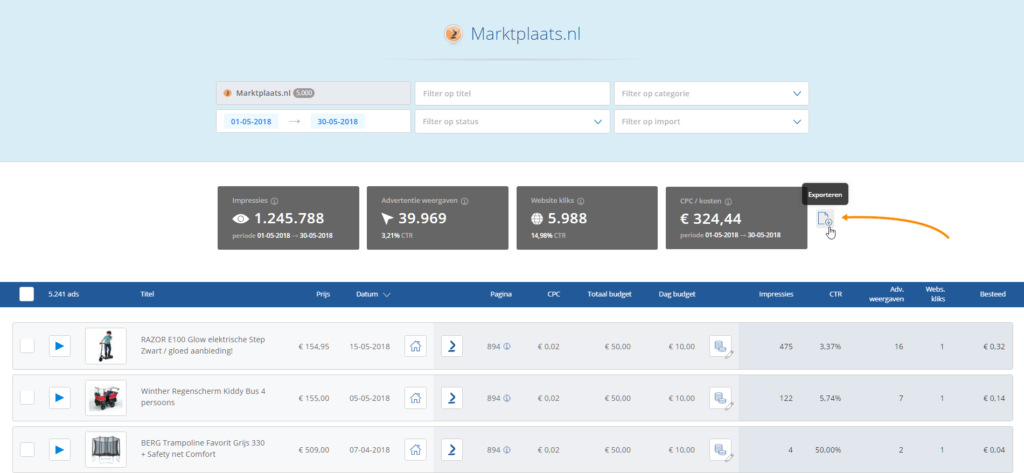1024x473 pixels.
Task: Click Marktplaats icon in RAZOR E100 row
Action: 452,346
